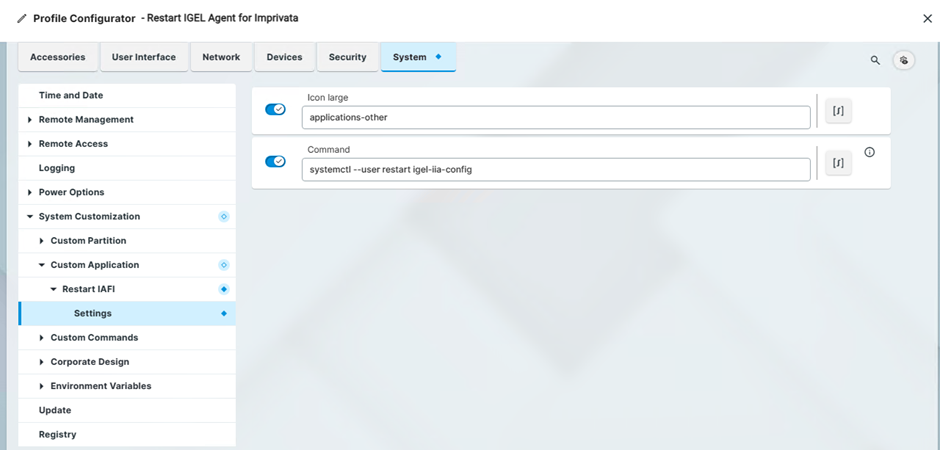Image resolution: width=940 pixels, height=450 pixels.
Task: Click the info icon next to Command
Action: tap(869, 152)
